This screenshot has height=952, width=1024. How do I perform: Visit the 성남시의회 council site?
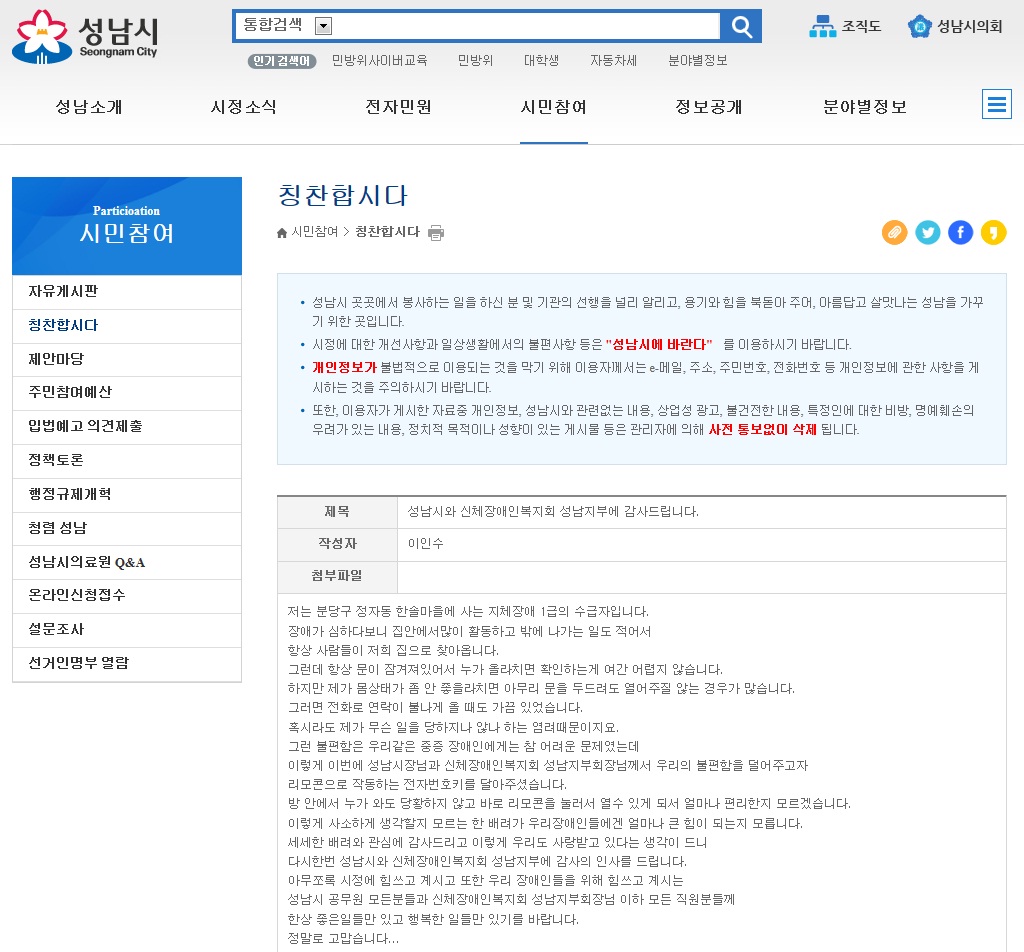(955, 27)
